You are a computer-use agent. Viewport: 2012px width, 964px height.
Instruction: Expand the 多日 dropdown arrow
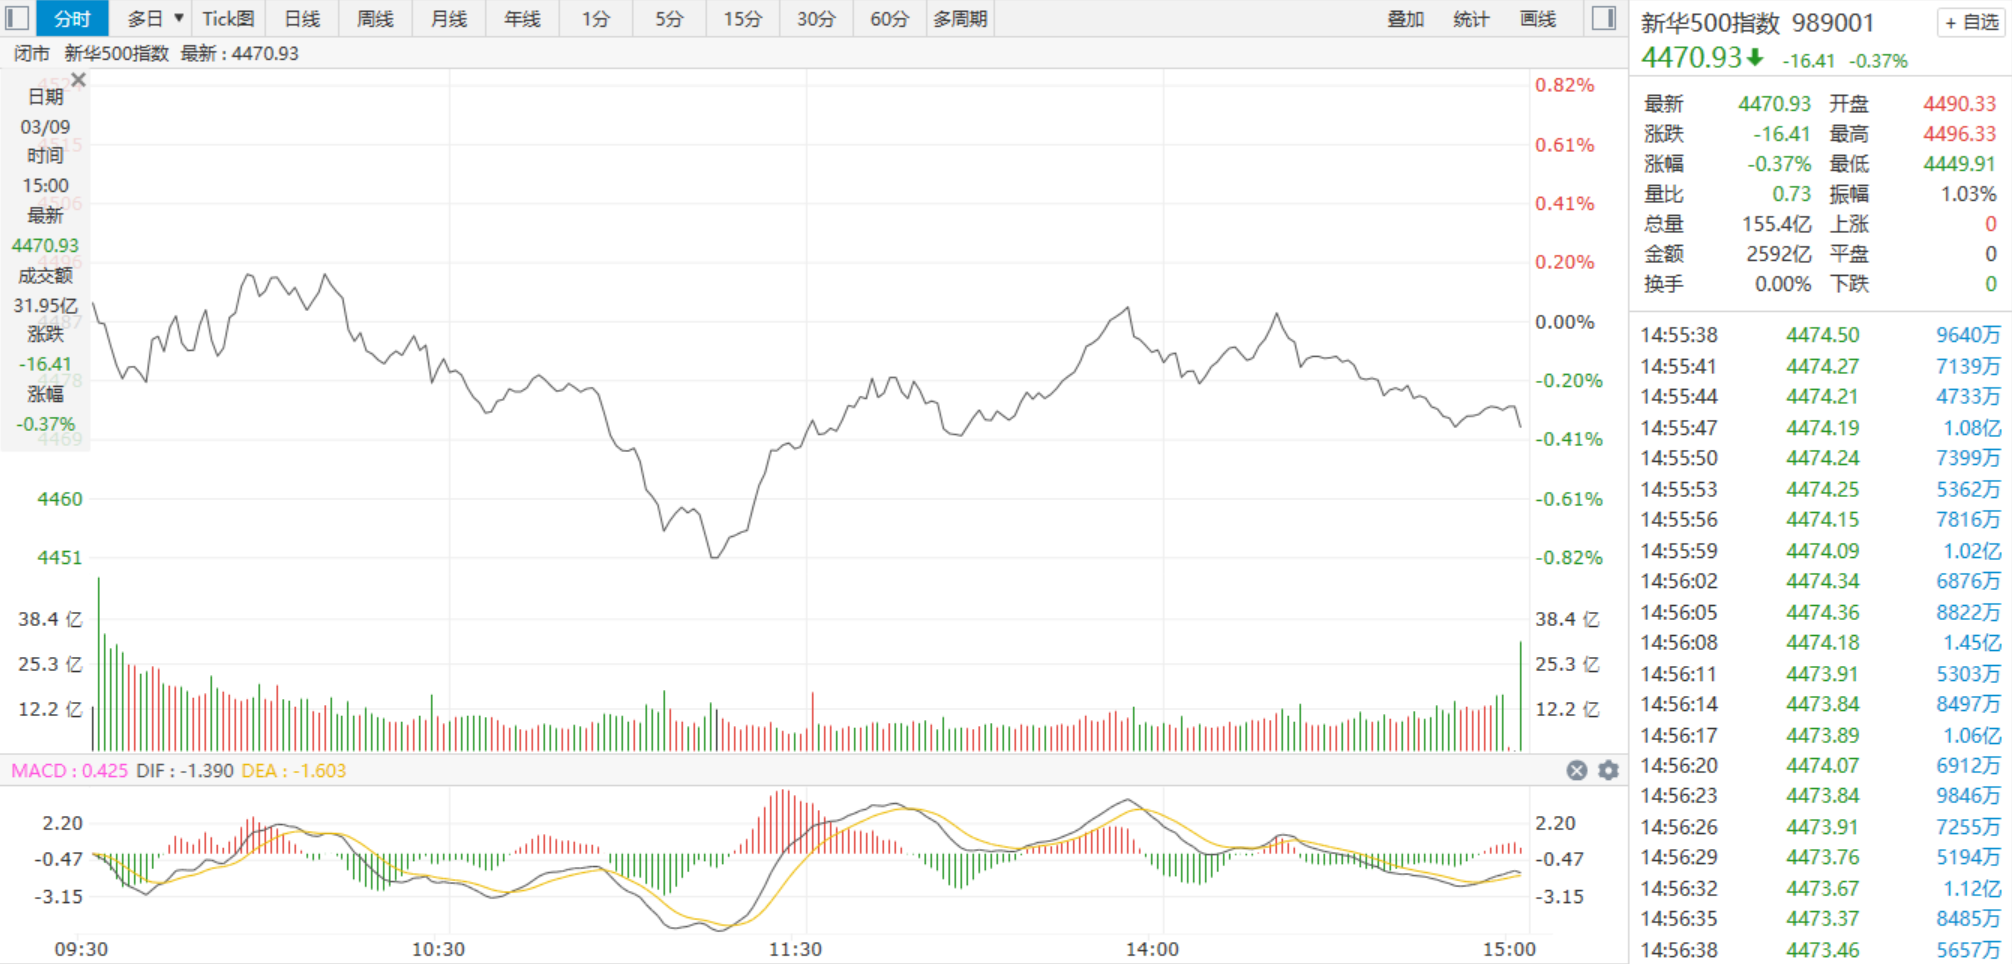[179, 18]
